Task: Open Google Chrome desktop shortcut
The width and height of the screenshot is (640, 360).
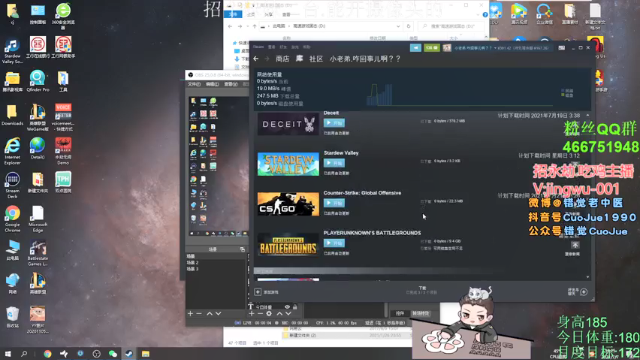Action: (x=12, y=219)
